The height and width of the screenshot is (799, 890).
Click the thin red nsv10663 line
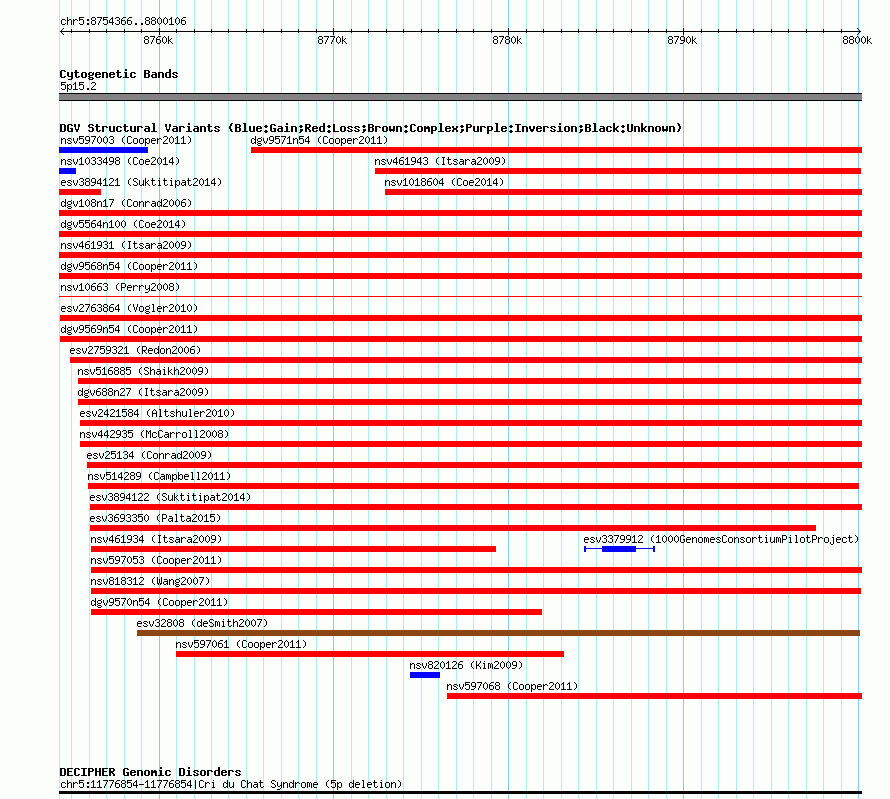pos(460,297)
